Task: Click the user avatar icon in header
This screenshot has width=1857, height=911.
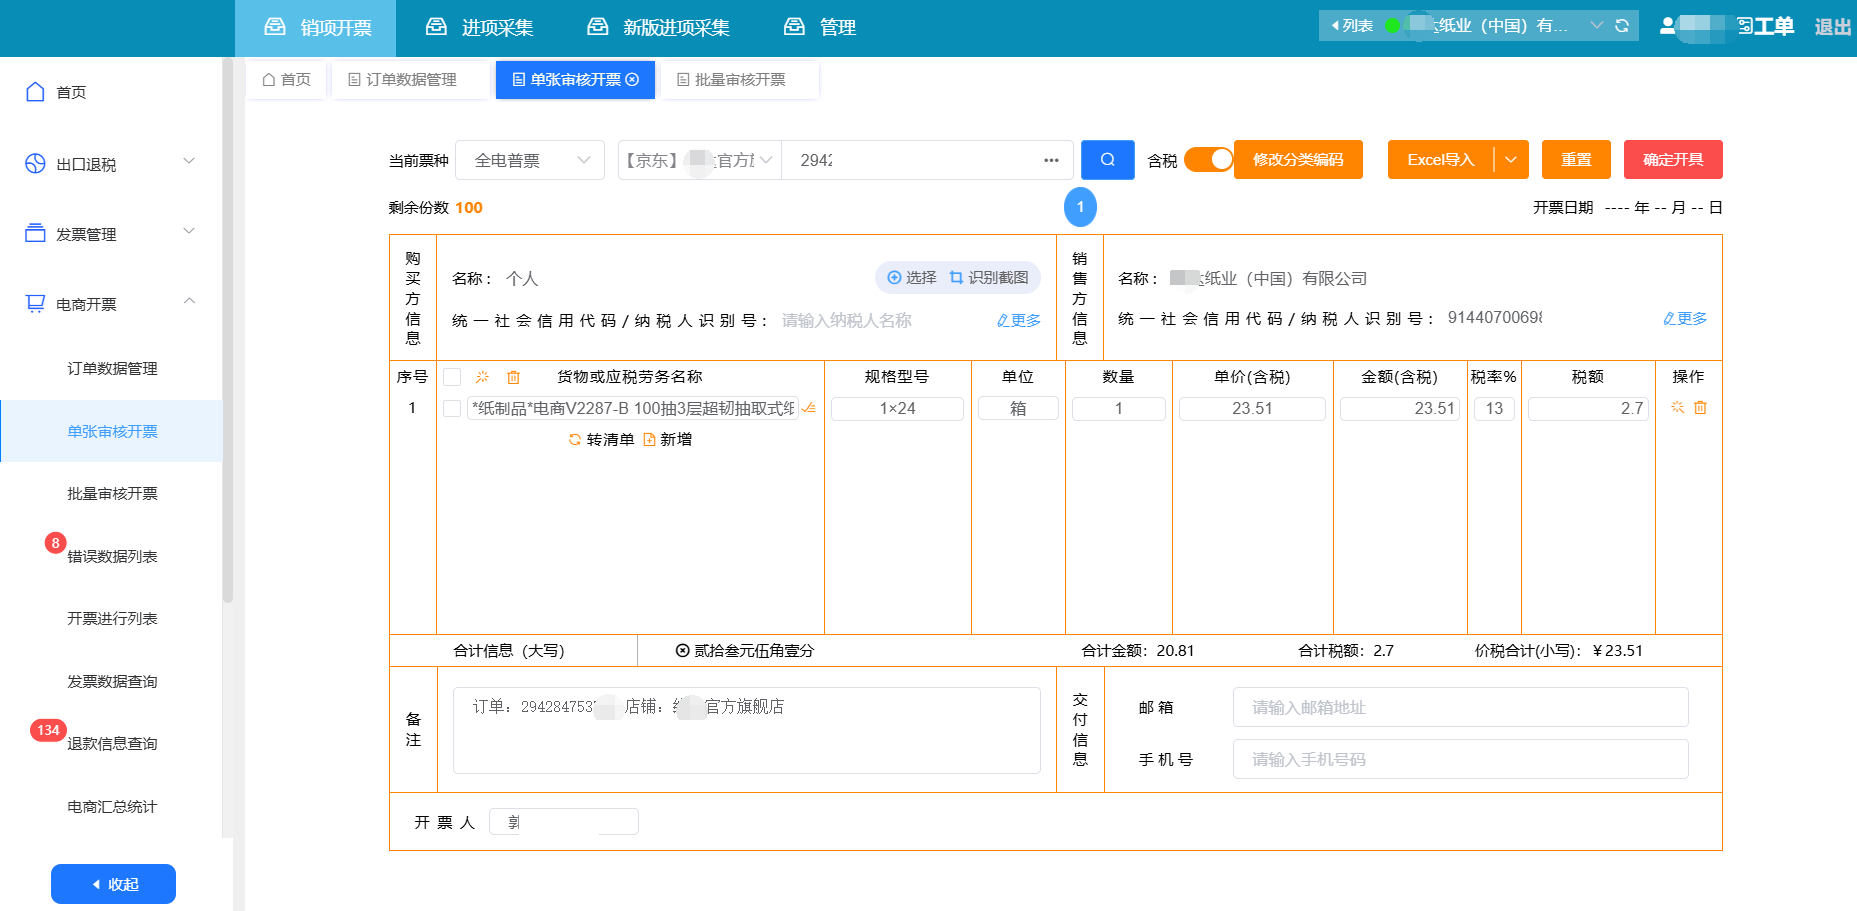Action: [x=1667, y=26]
